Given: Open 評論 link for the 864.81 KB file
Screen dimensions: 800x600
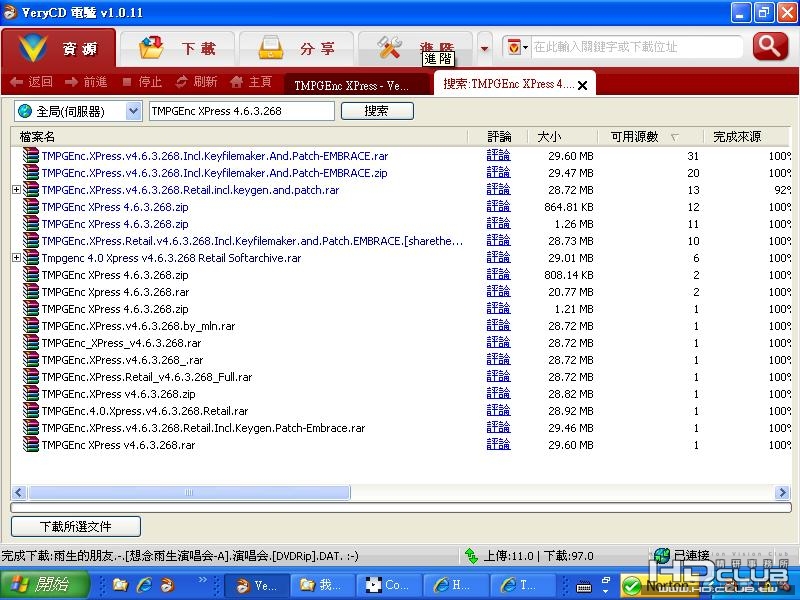Looking at the screenshot, I should [498, 207].
